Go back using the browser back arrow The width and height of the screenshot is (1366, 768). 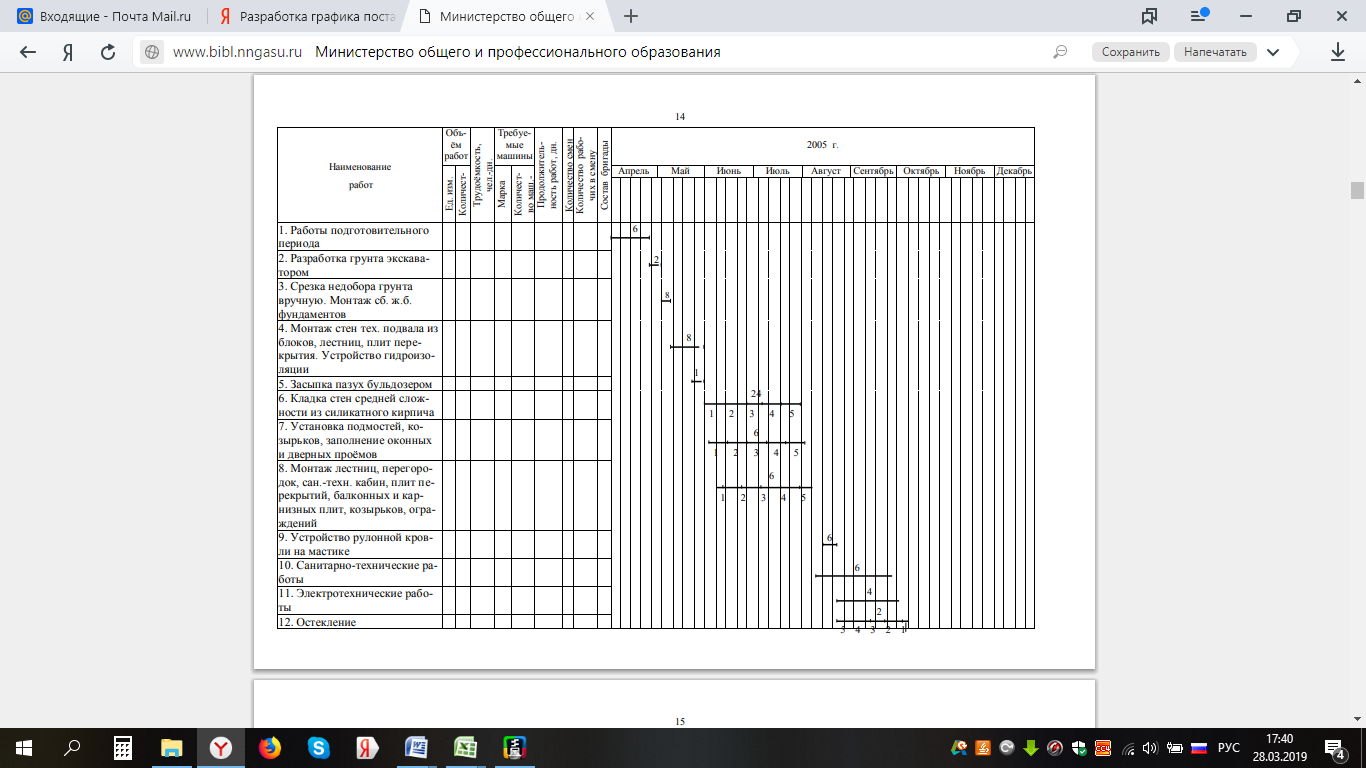point(28,52)
